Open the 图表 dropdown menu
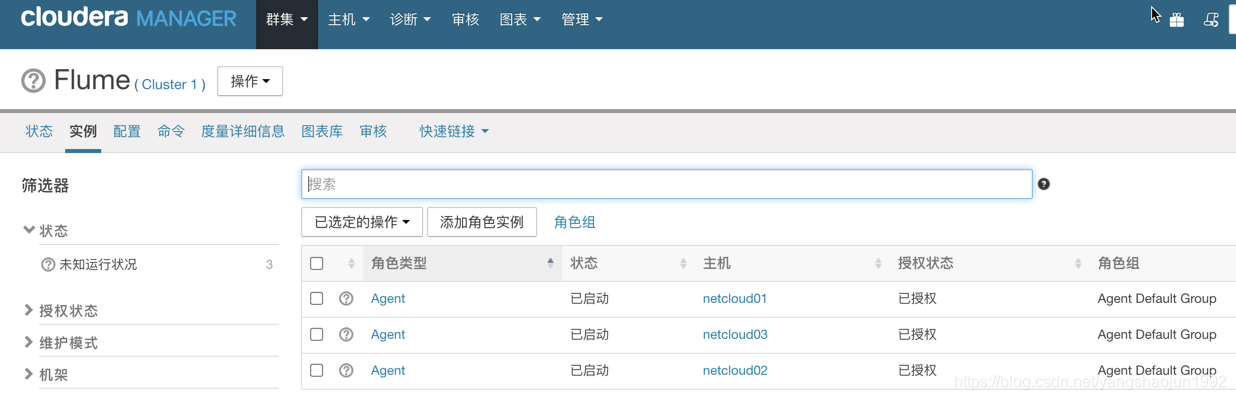The height and width of the screenshot is (400, 1236). click(520, 20)
